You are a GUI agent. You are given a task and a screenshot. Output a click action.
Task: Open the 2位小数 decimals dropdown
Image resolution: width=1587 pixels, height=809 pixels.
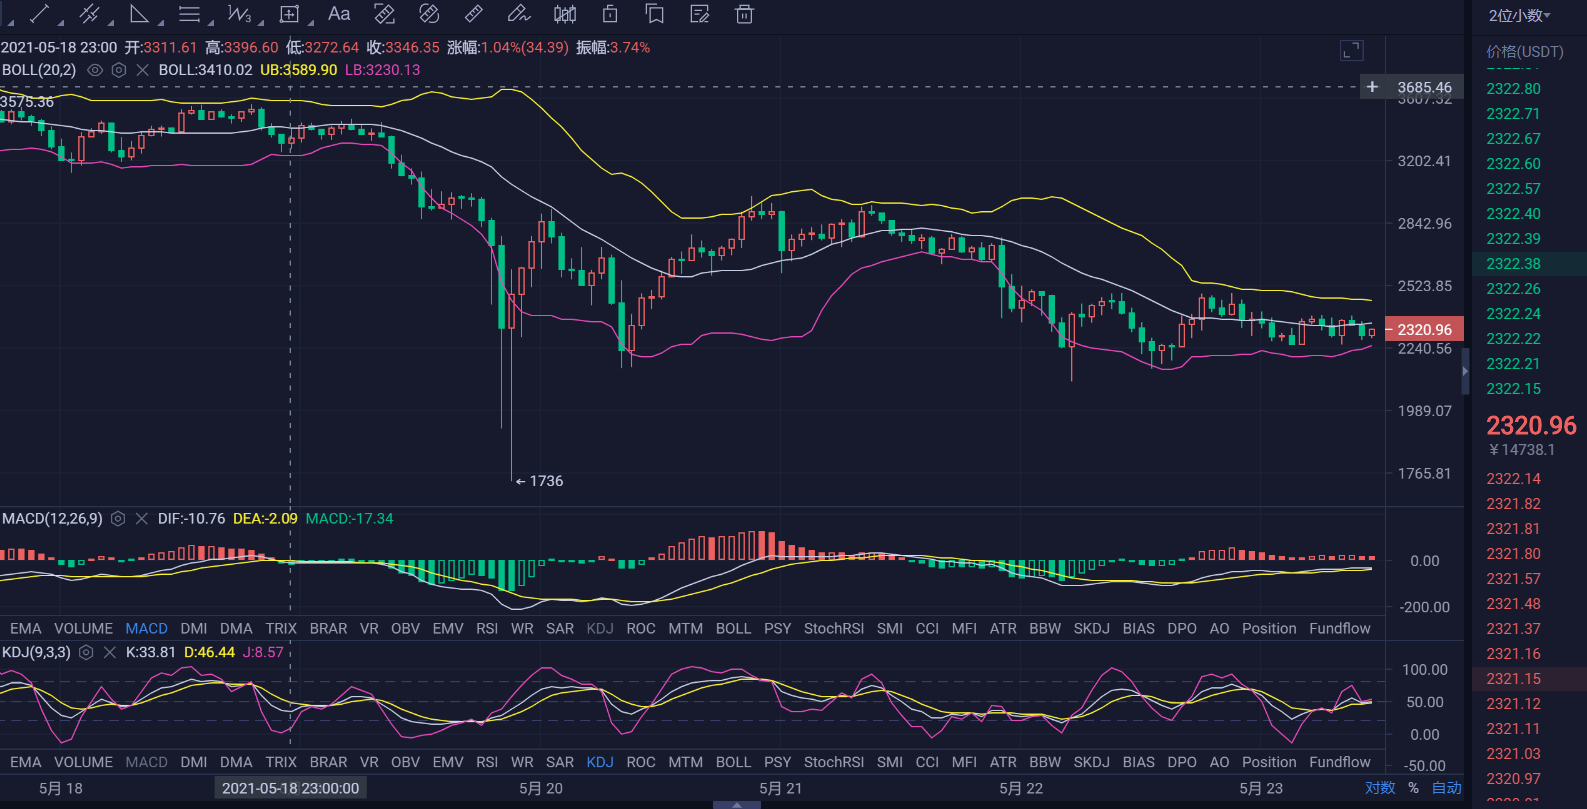[x=1519, y=15]
